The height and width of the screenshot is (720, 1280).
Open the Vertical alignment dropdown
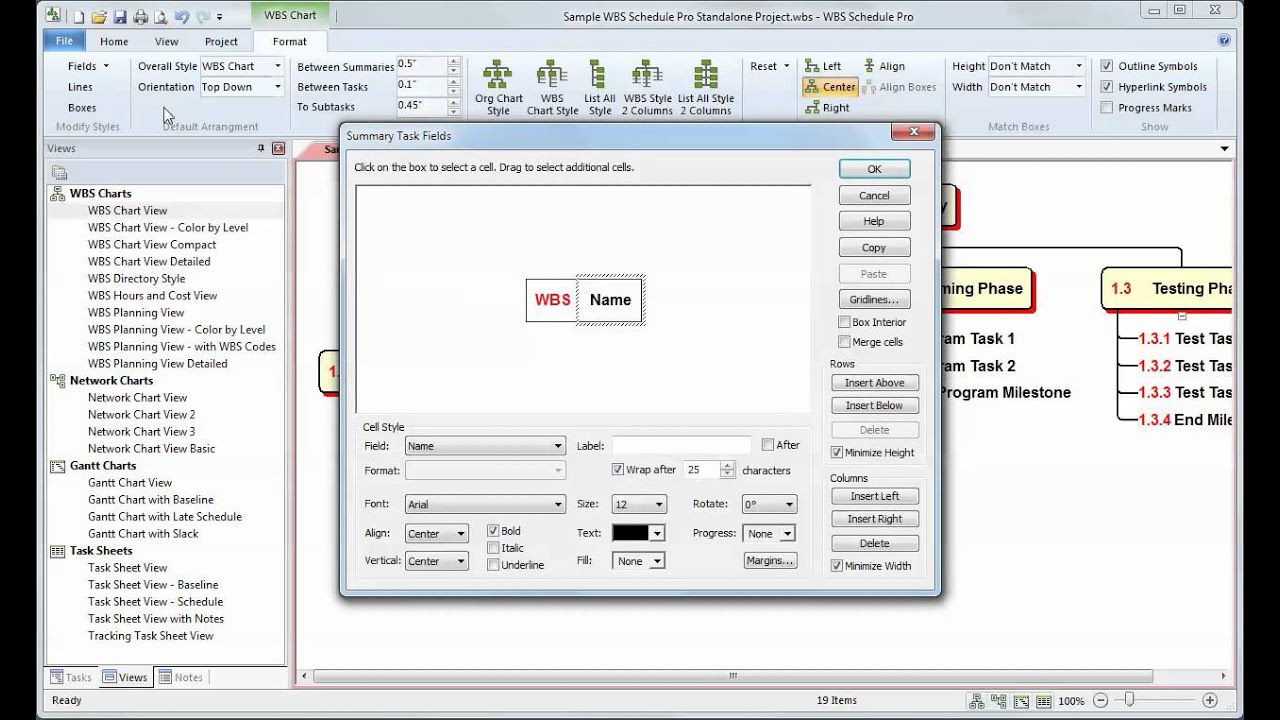[x=436, y=561]
